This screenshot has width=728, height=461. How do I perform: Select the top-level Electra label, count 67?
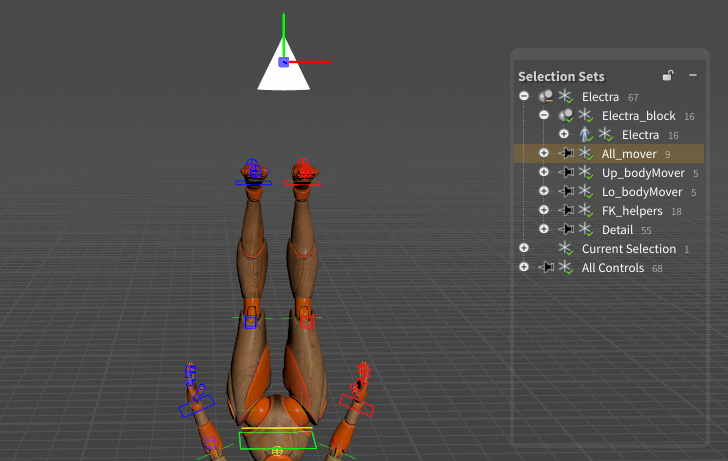600,97
